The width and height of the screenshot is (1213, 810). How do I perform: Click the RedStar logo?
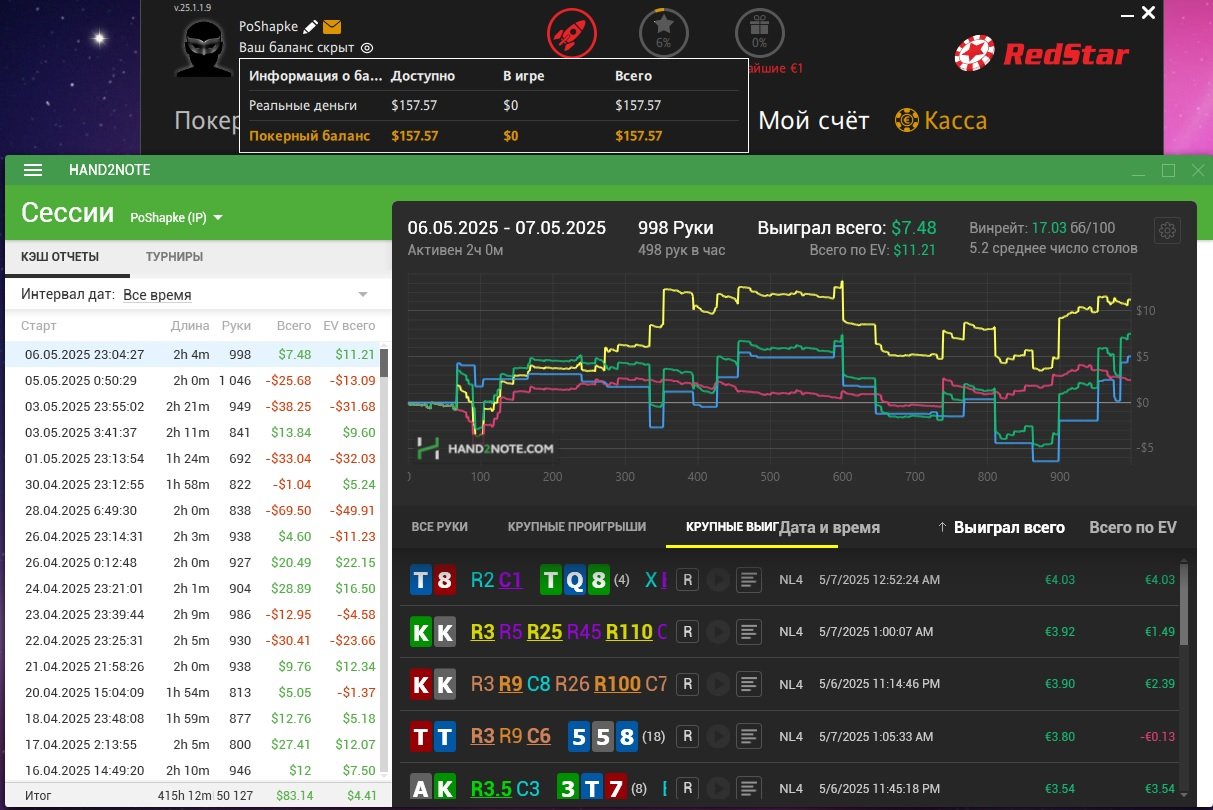(1041, 54)
